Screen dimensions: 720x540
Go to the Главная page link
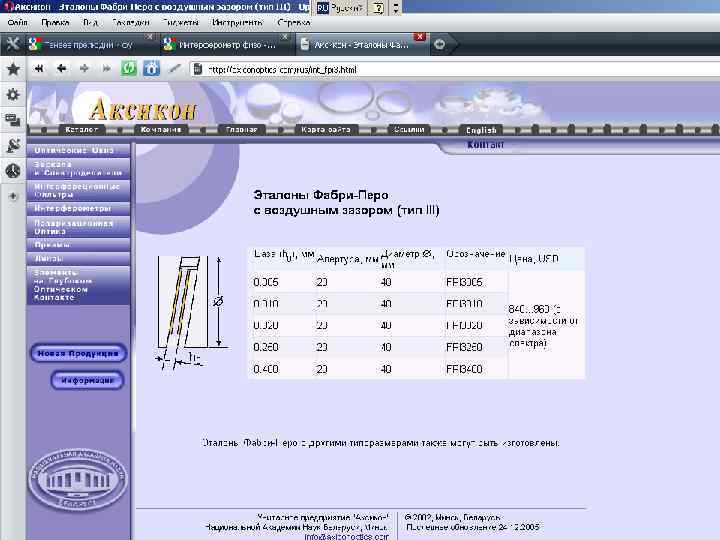[242, 130]
